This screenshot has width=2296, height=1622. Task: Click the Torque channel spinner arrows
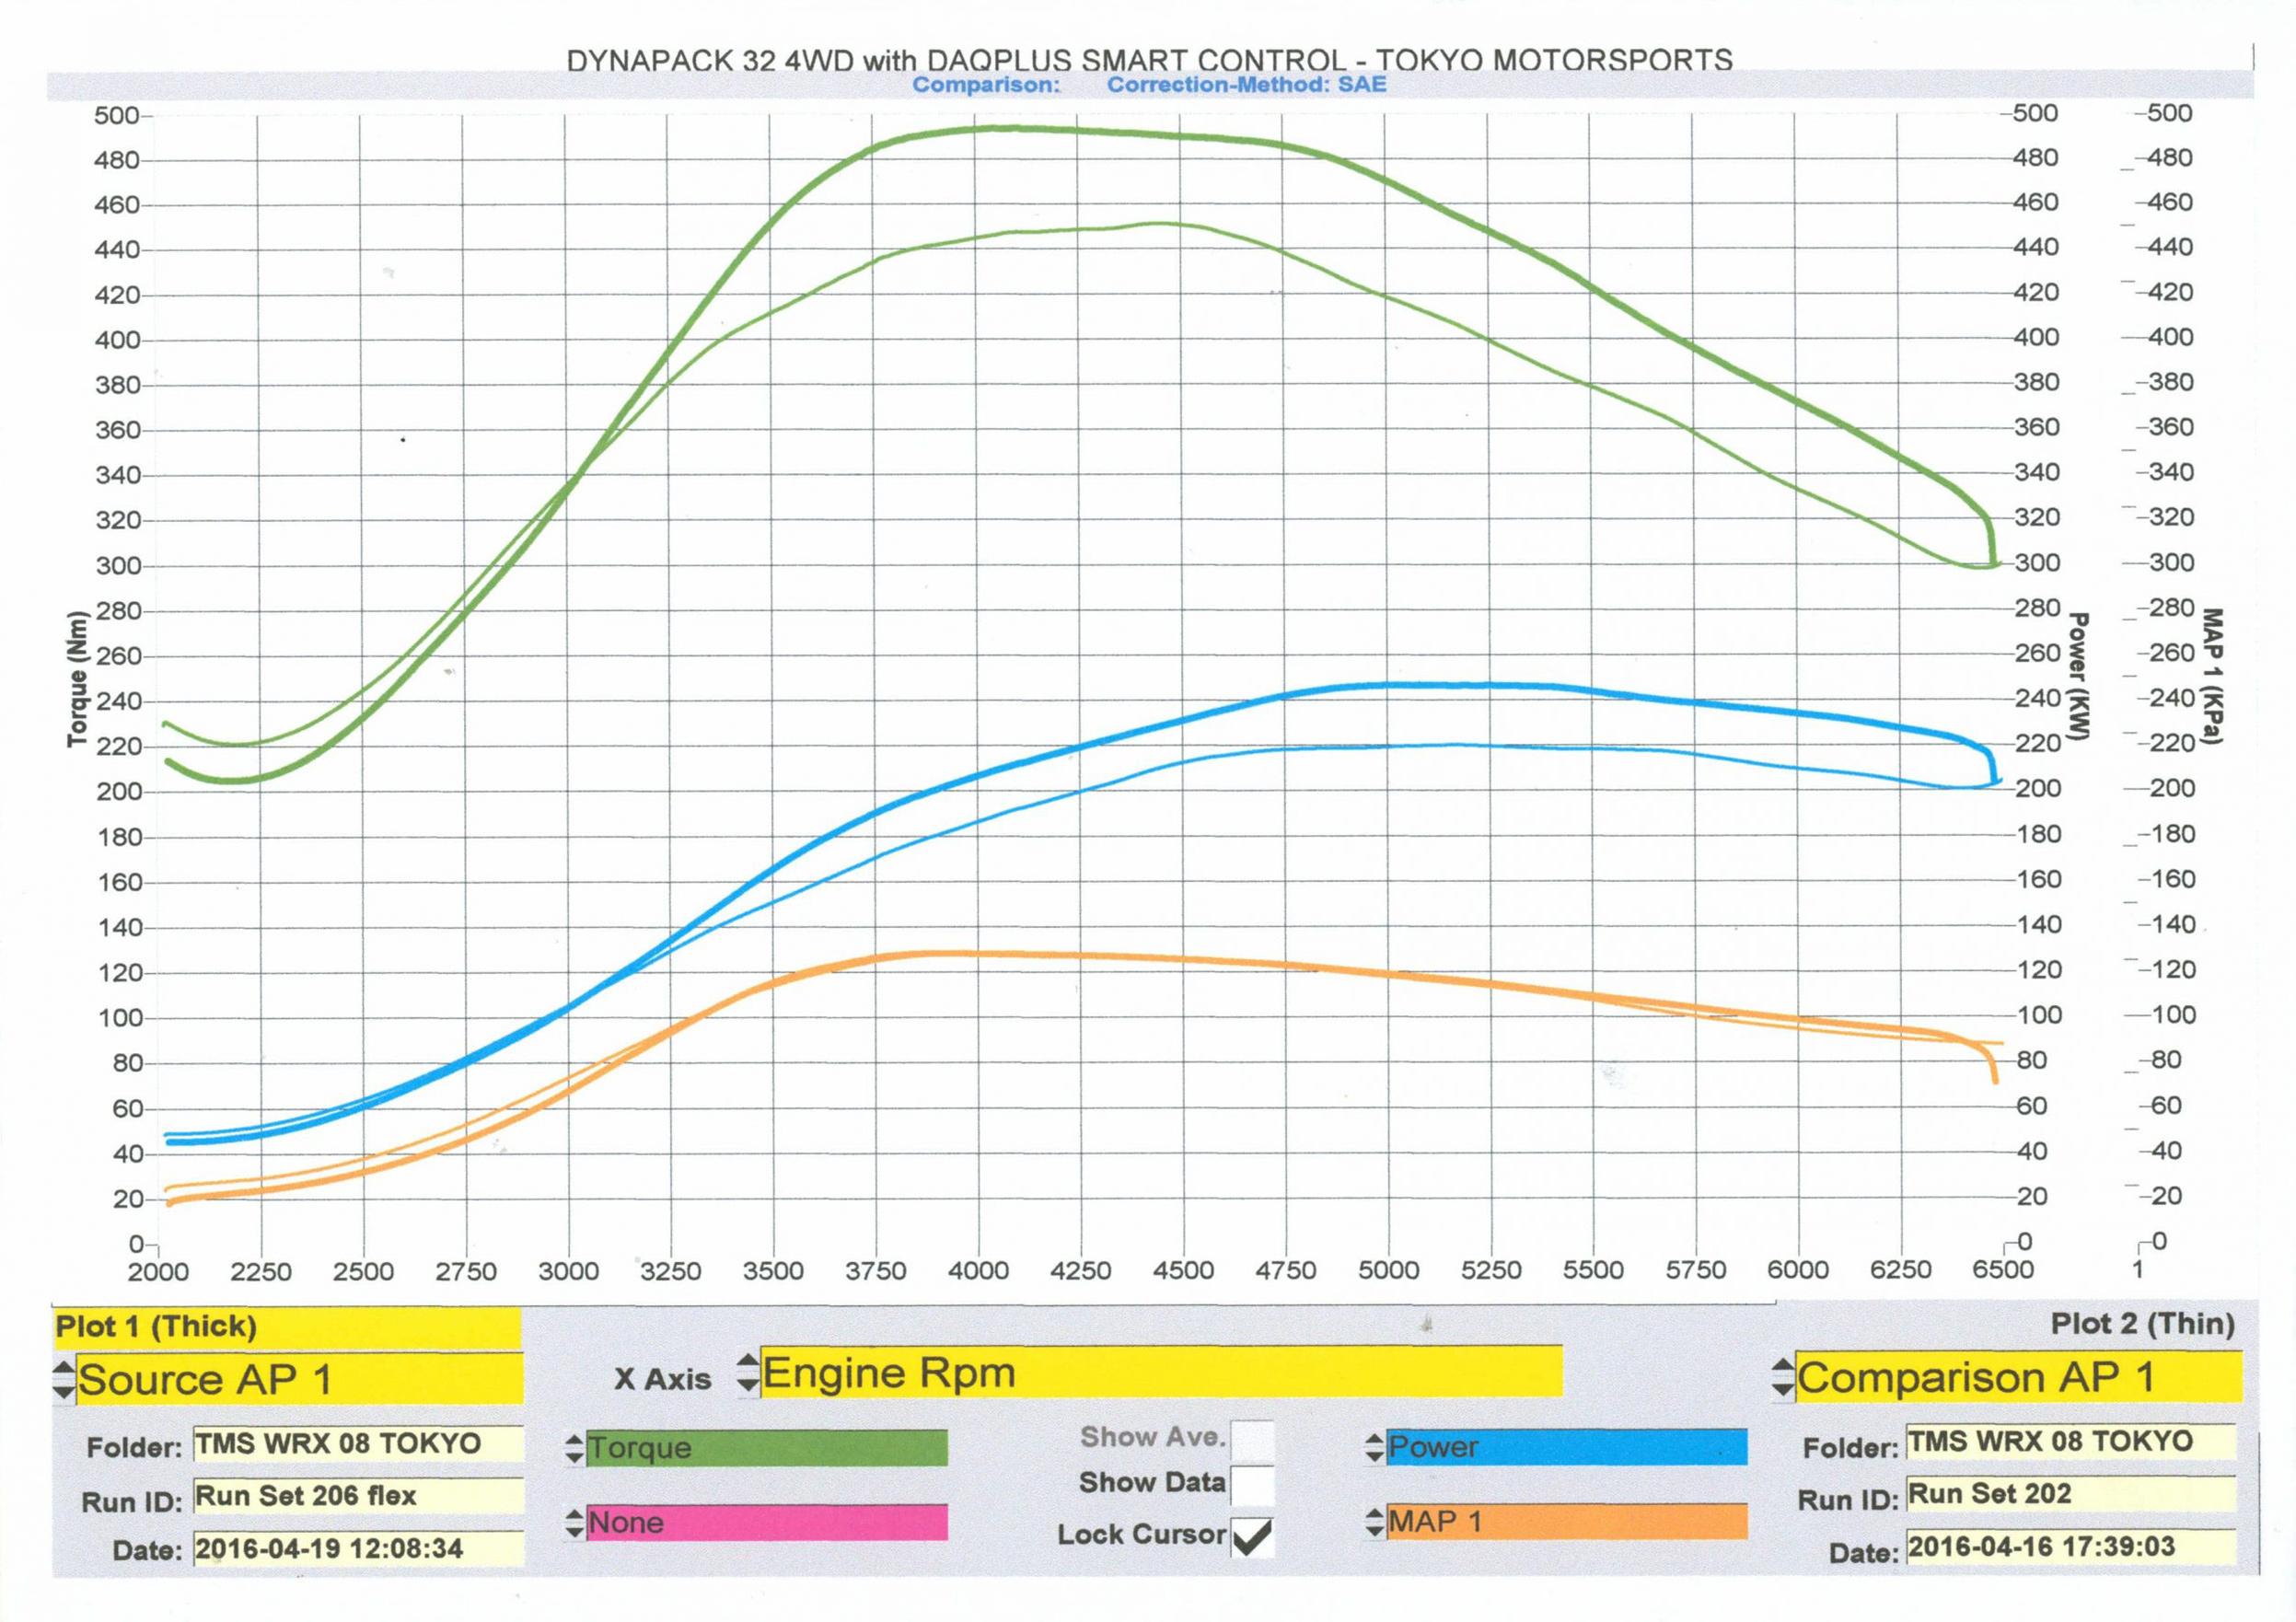point(574,1449)
